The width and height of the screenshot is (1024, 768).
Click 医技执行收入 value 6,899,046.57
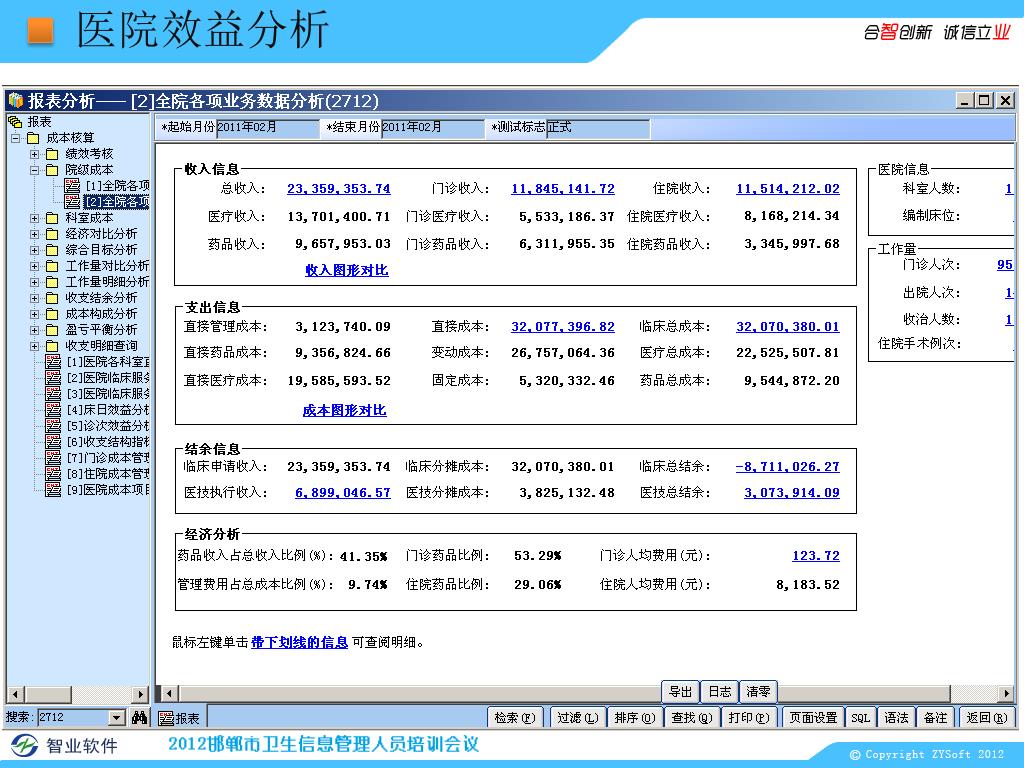tap(342, 493)
